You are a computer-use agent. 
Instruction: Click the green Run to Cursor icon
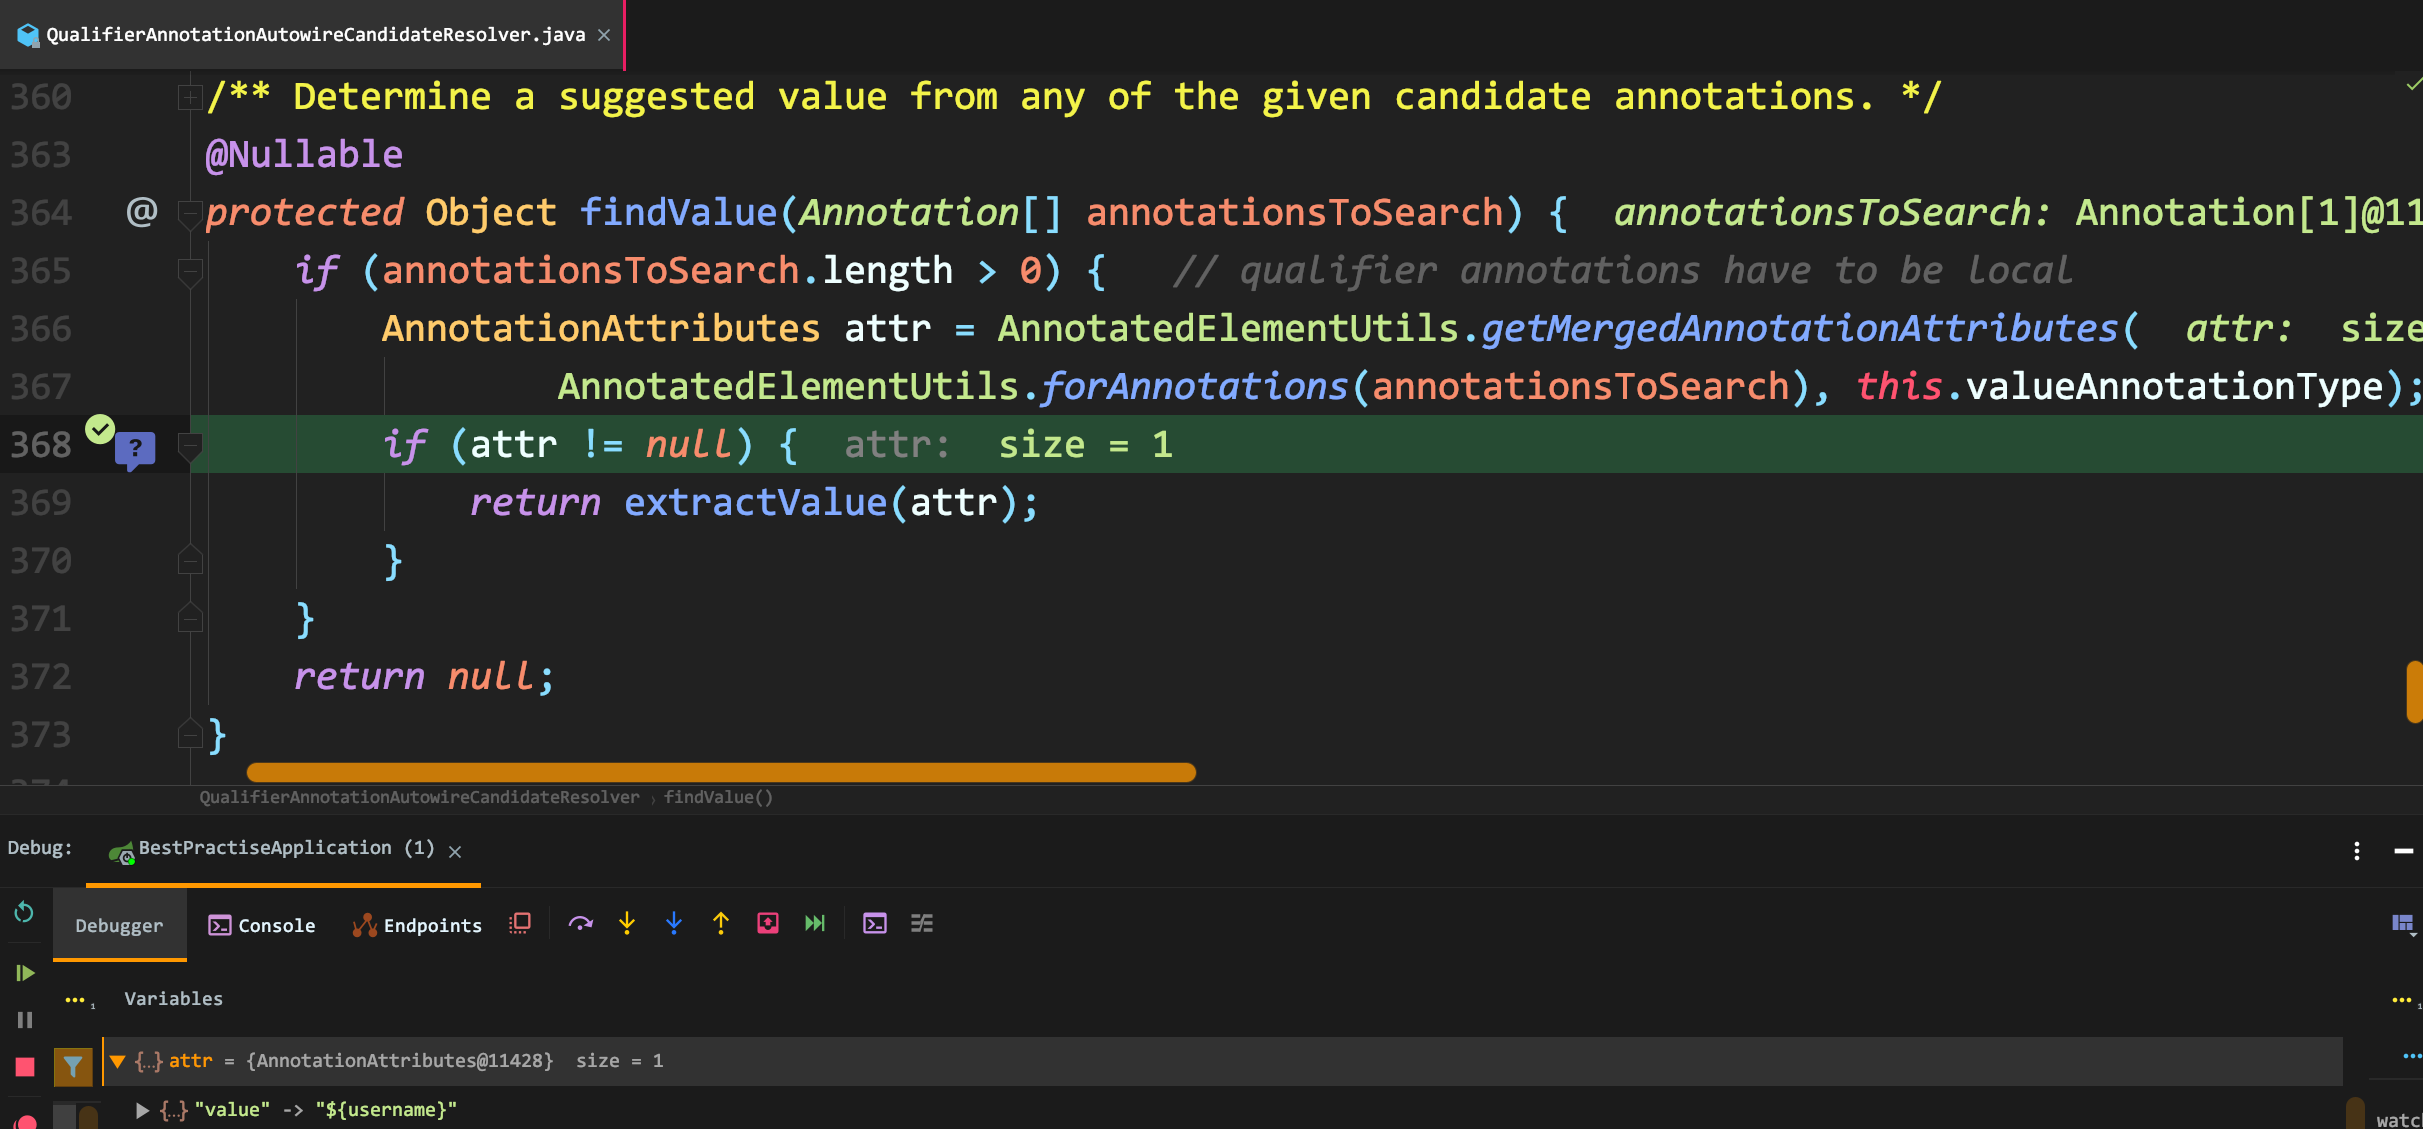tap(815, 924)
